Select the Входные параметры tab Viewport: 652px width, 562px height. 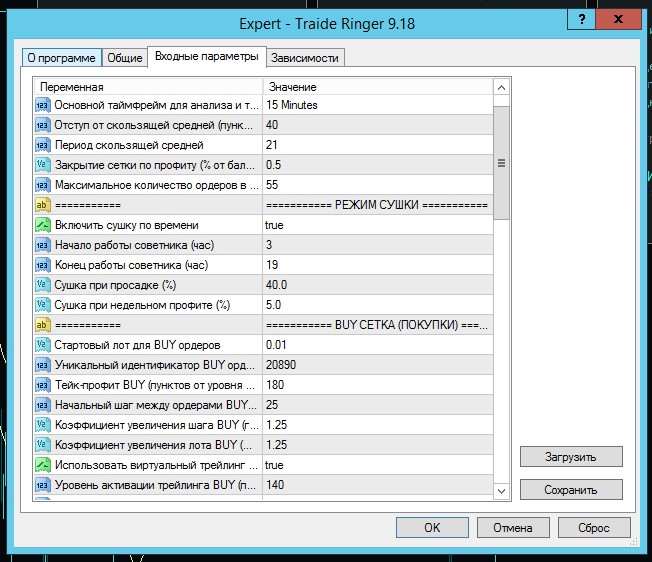[x=207, y=56]
